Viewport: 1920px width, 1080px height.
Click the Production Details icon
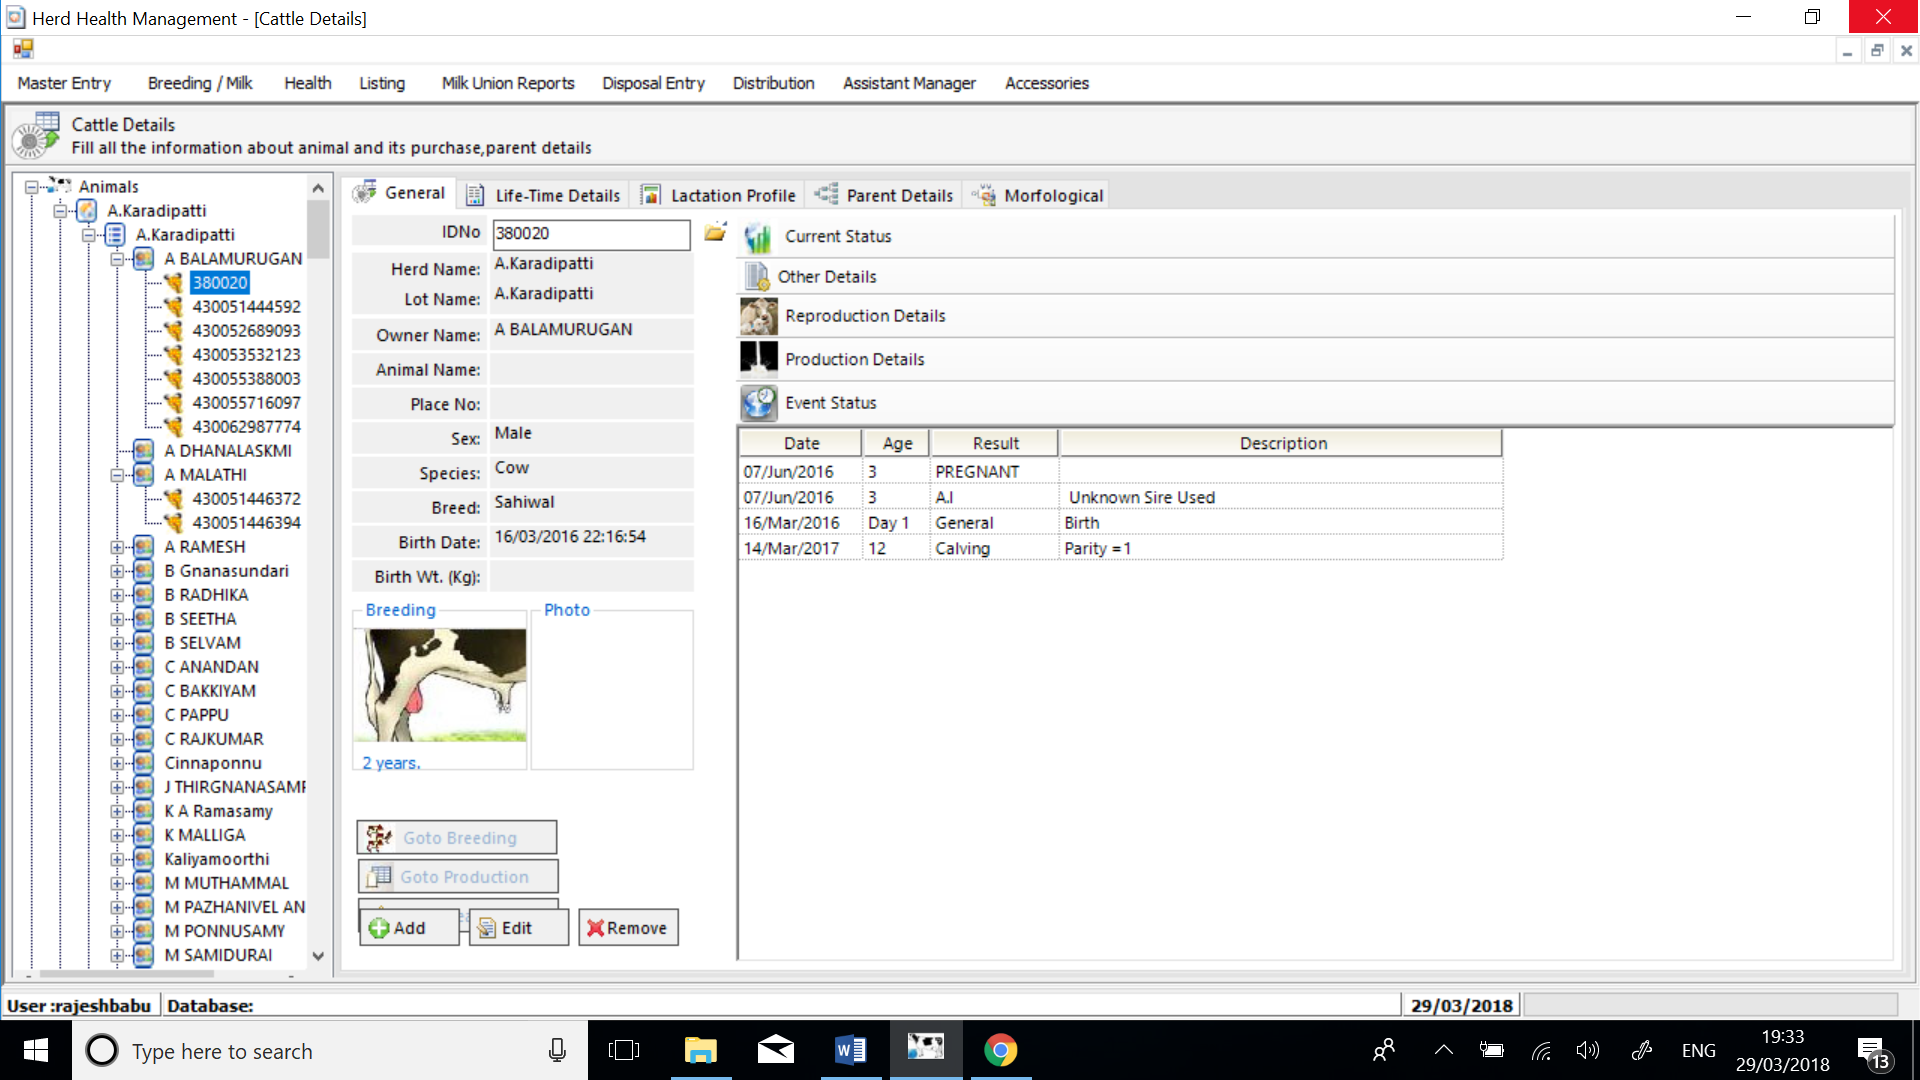point(758,358)
